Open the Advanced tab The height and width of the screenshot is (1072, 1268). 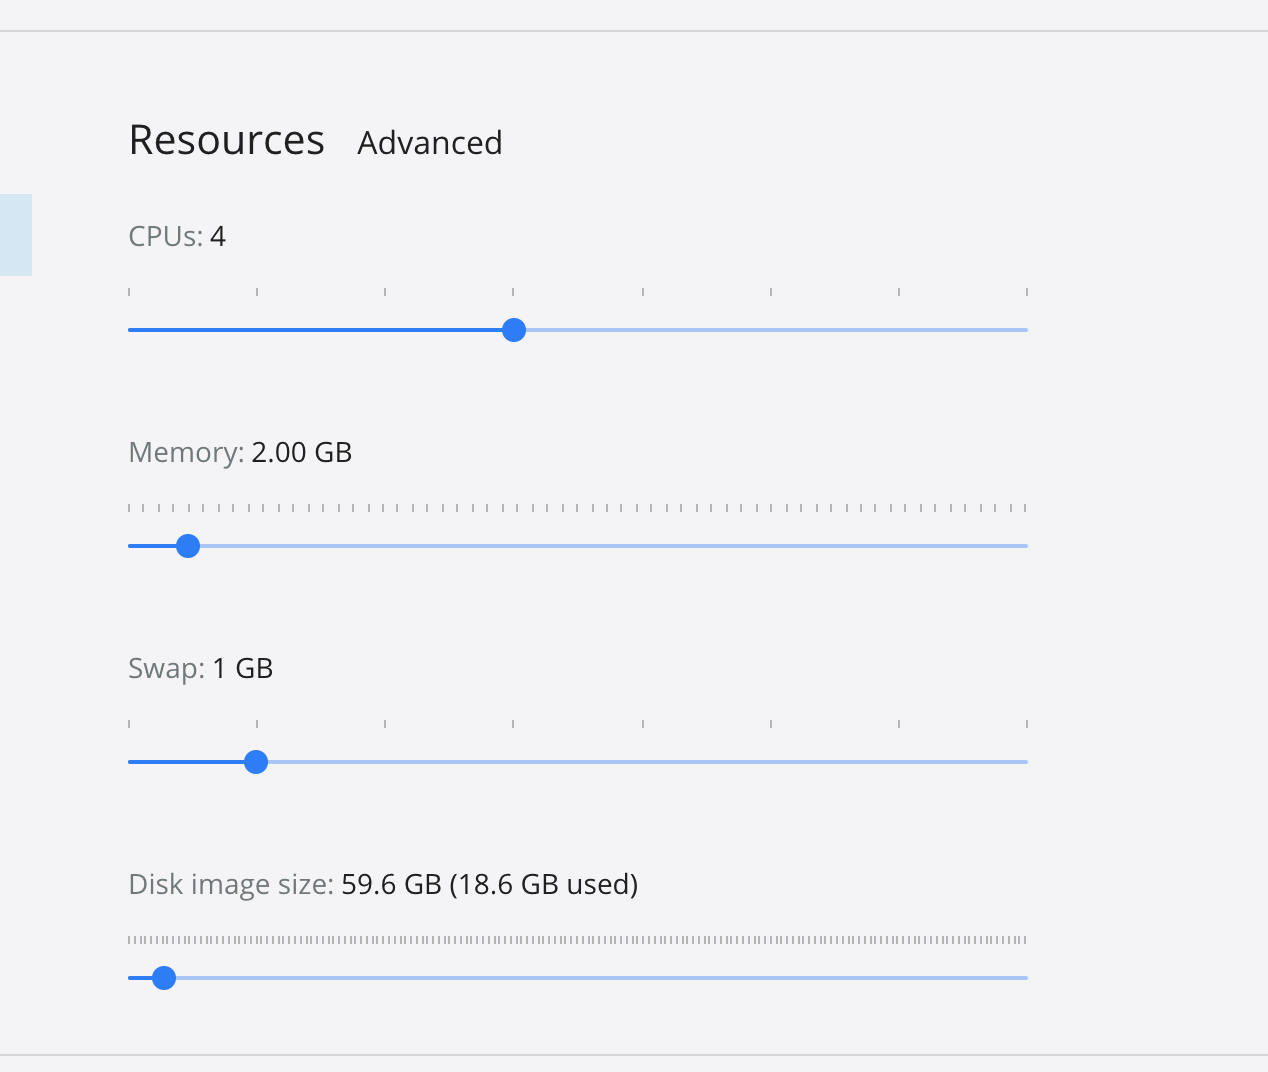click(429, 143)
